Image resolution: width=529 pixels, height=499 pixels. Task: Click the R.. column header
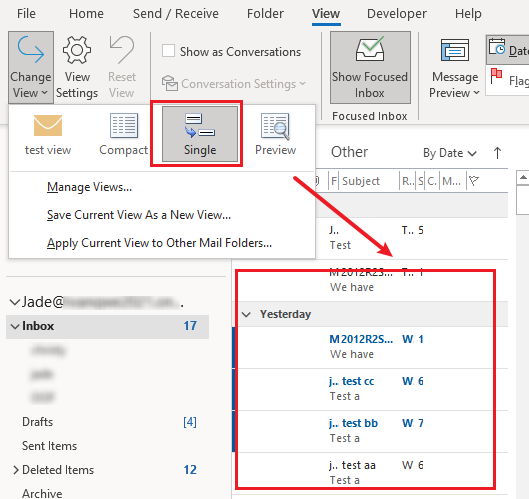click(x=408, y=181)
